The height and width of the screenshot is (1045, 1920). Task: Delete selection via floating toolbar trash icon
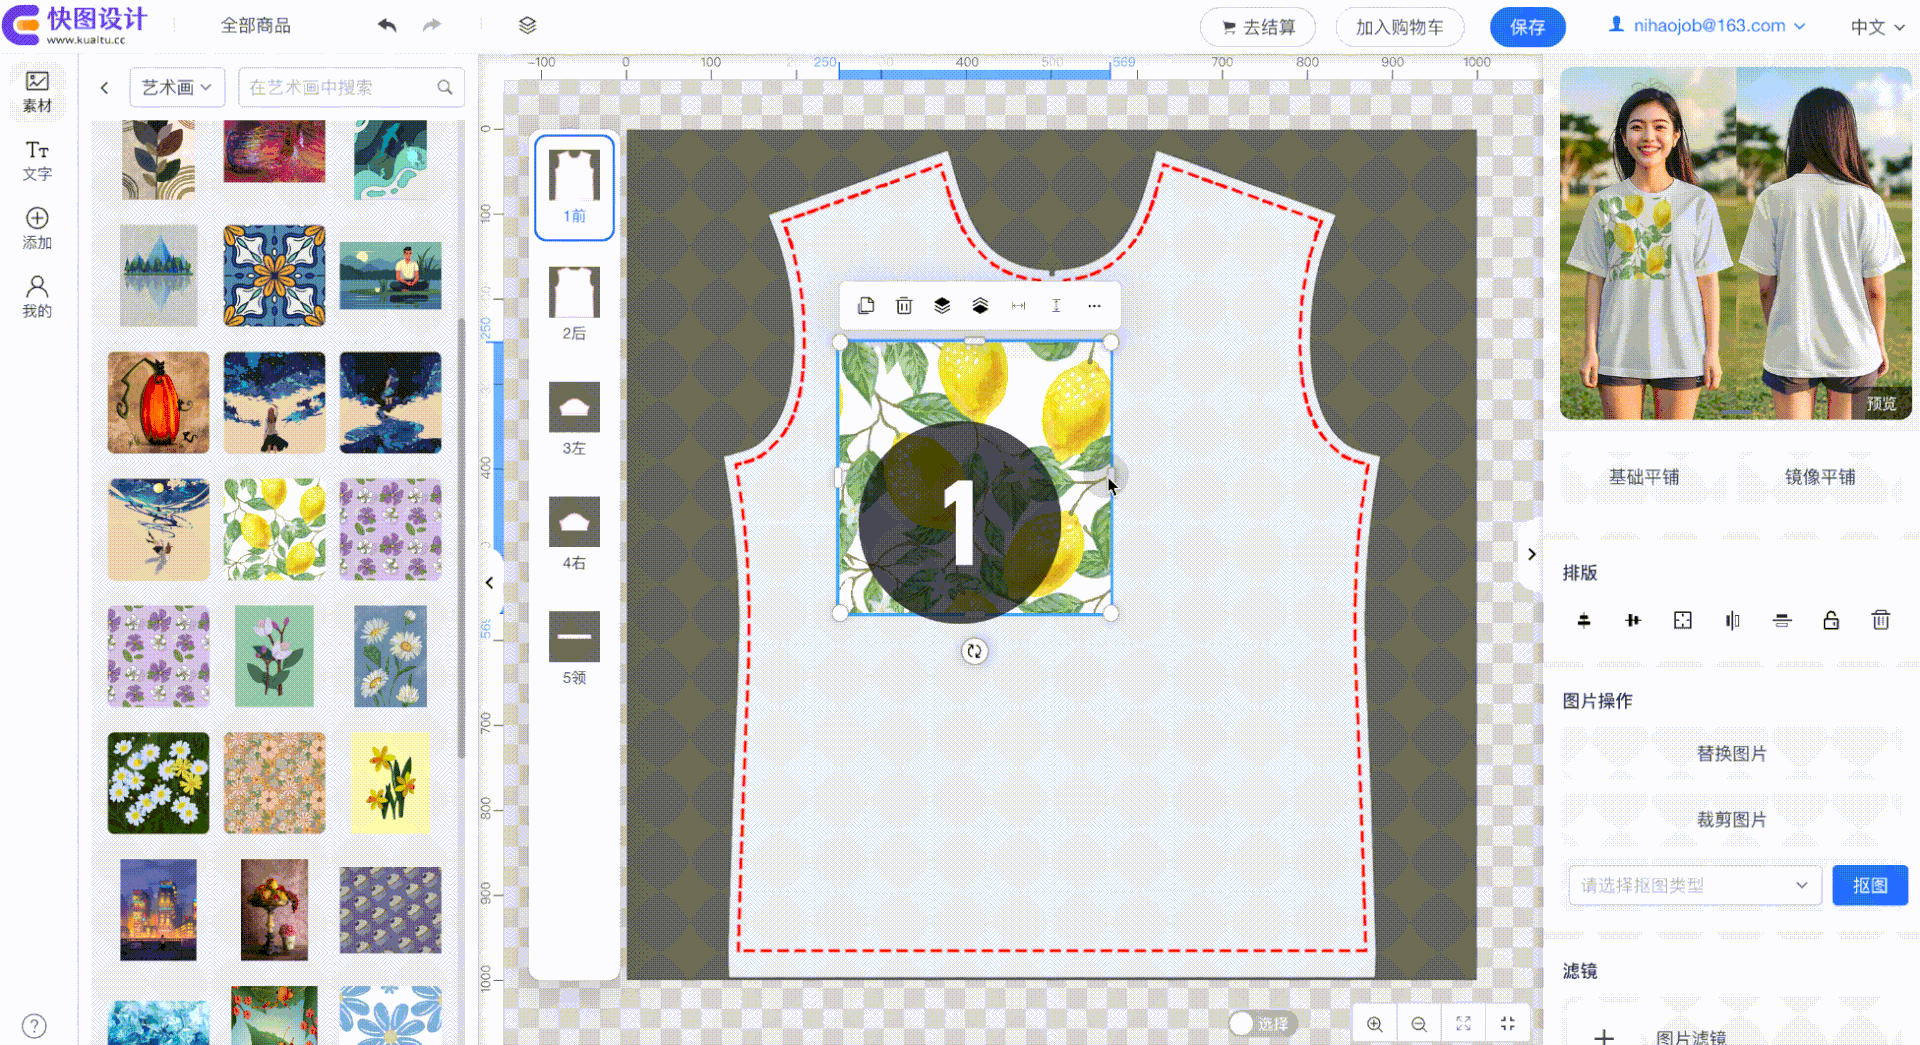904,306
